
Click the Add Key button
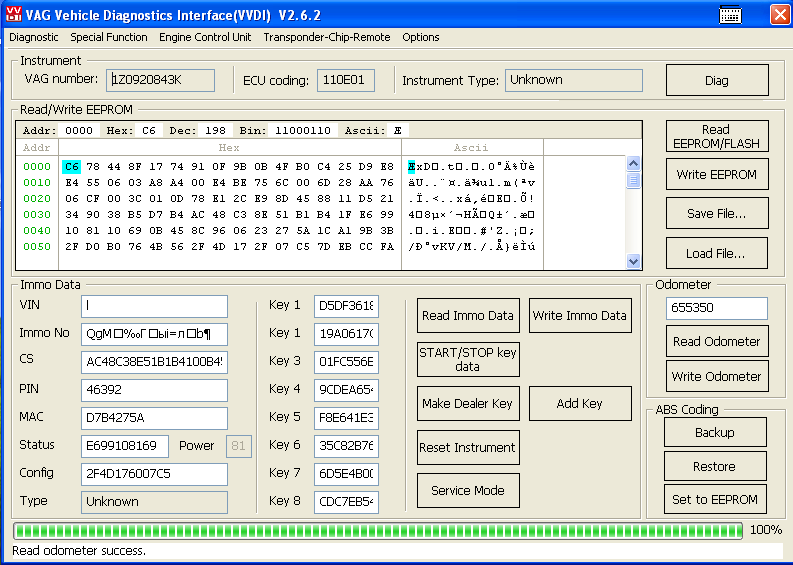click(x=580, y=404)
